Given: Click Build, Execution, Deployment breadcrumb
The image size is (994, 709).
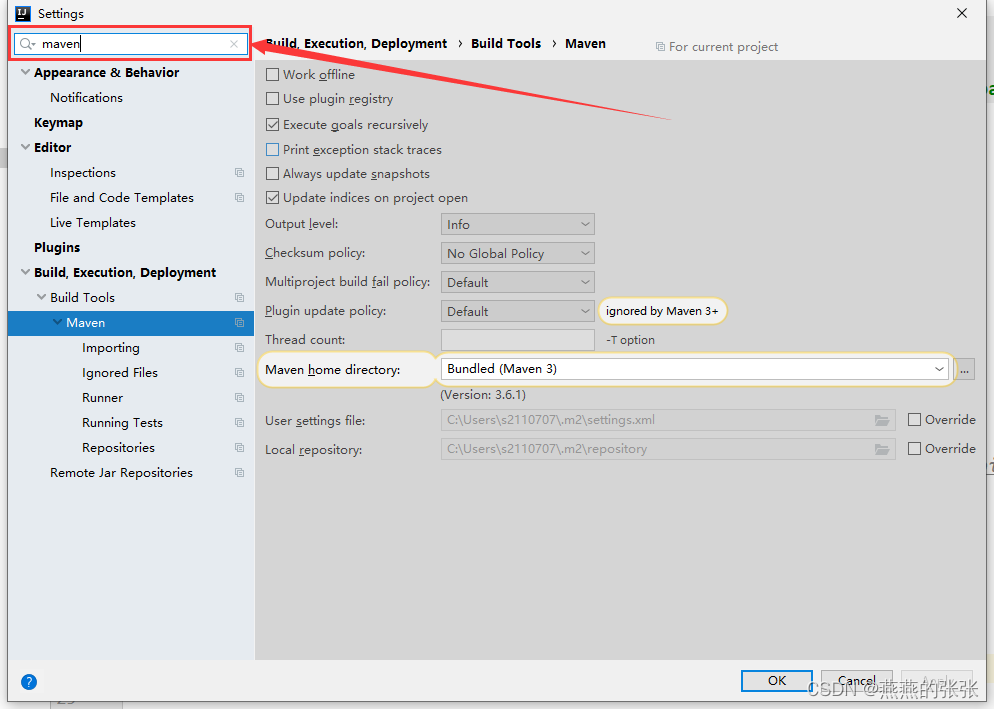Looking at the screenshot, I should (356, 44).
